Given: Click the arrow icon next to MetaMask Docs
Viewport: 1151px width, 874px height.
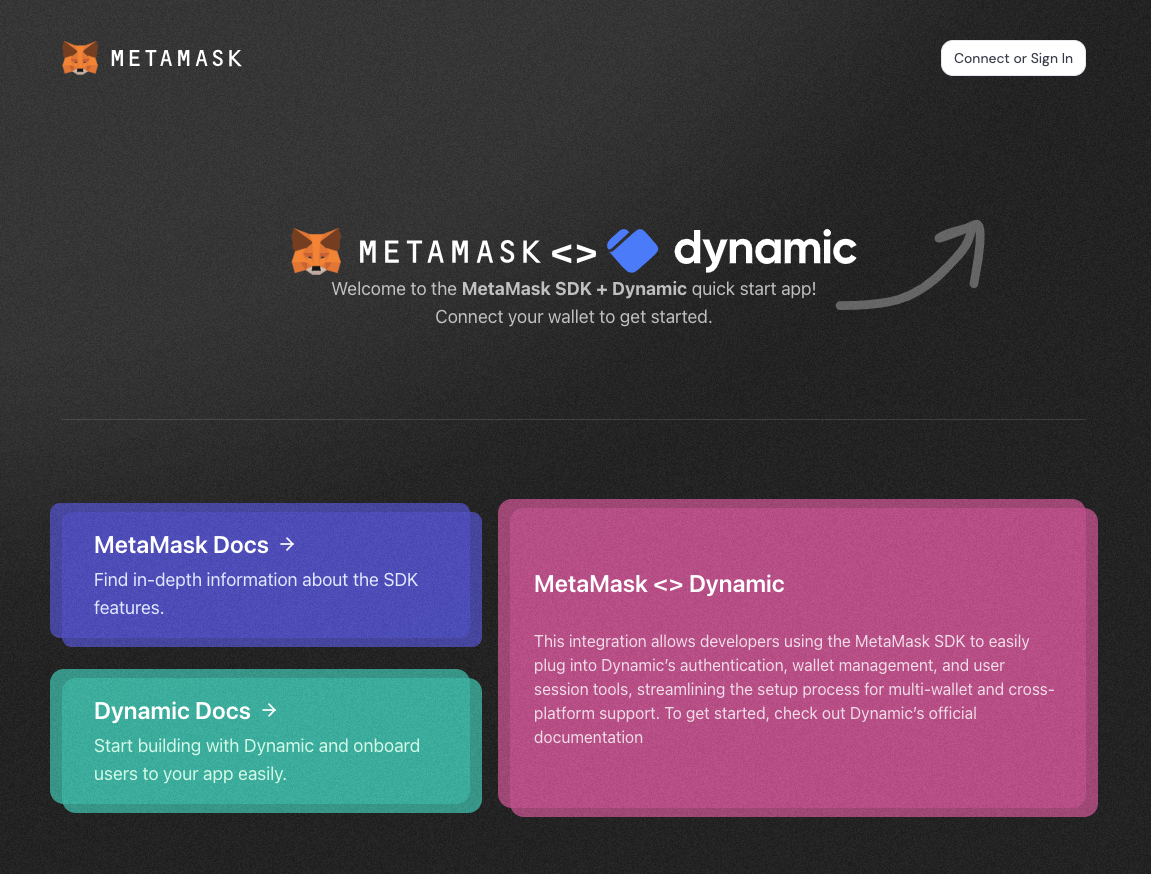Looking at the screenshot, I should pos(287,544).
